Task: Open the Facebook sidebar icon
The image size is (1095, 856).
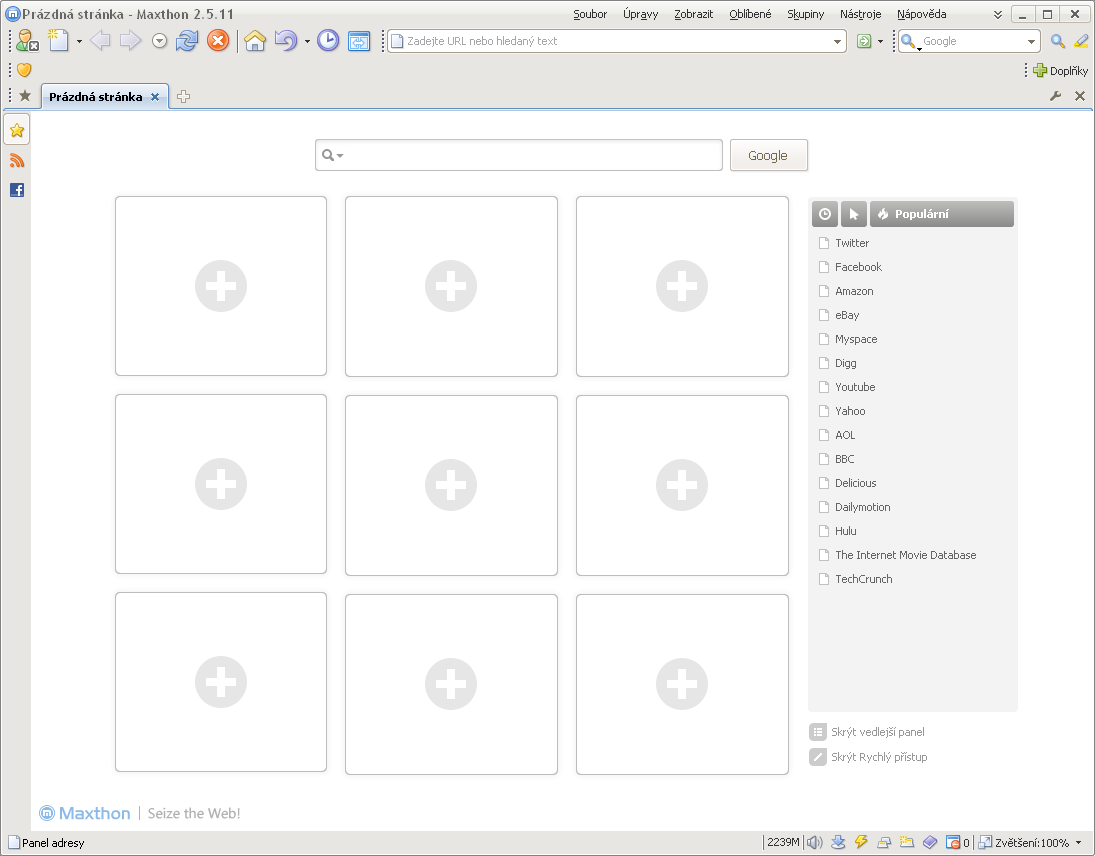Action: [17, 190]
